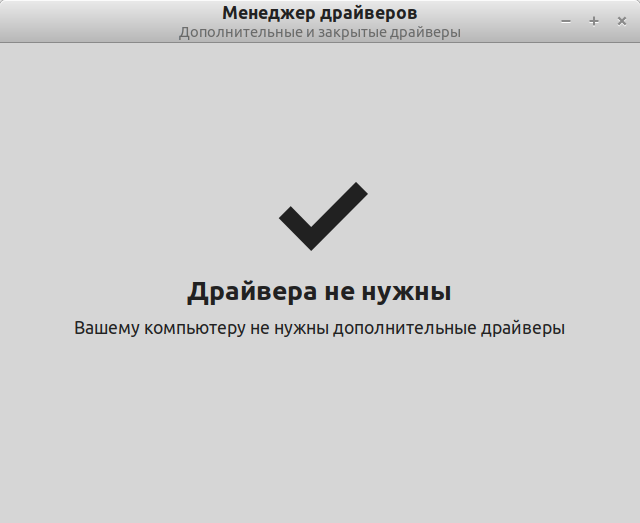Maximize the window with plus button
This screenshot has width=640, height=523.
(594, 21)
